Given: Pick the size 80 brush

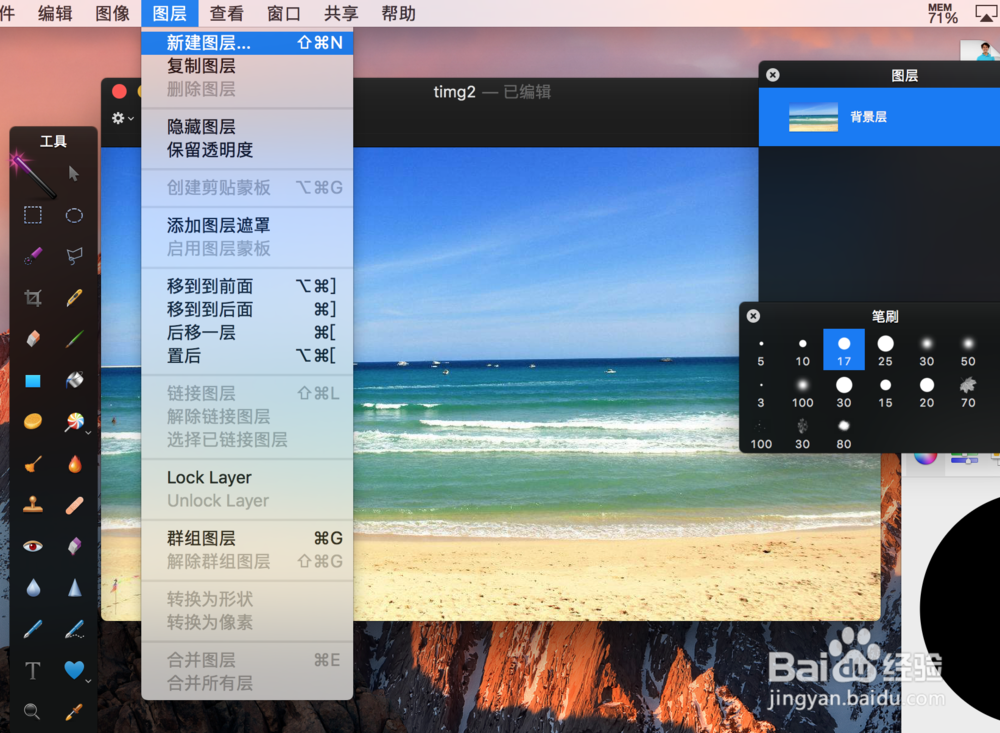Looking at the screenshot, I should (844, 433).
